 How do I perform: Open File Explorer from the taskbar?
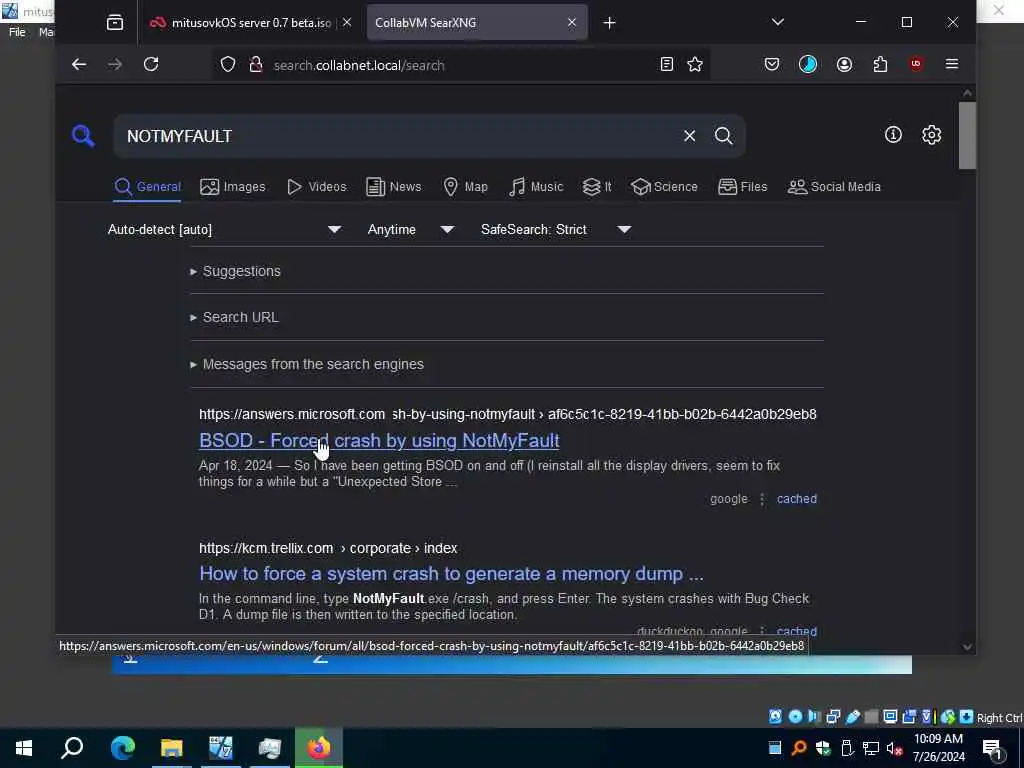[171, 748]
